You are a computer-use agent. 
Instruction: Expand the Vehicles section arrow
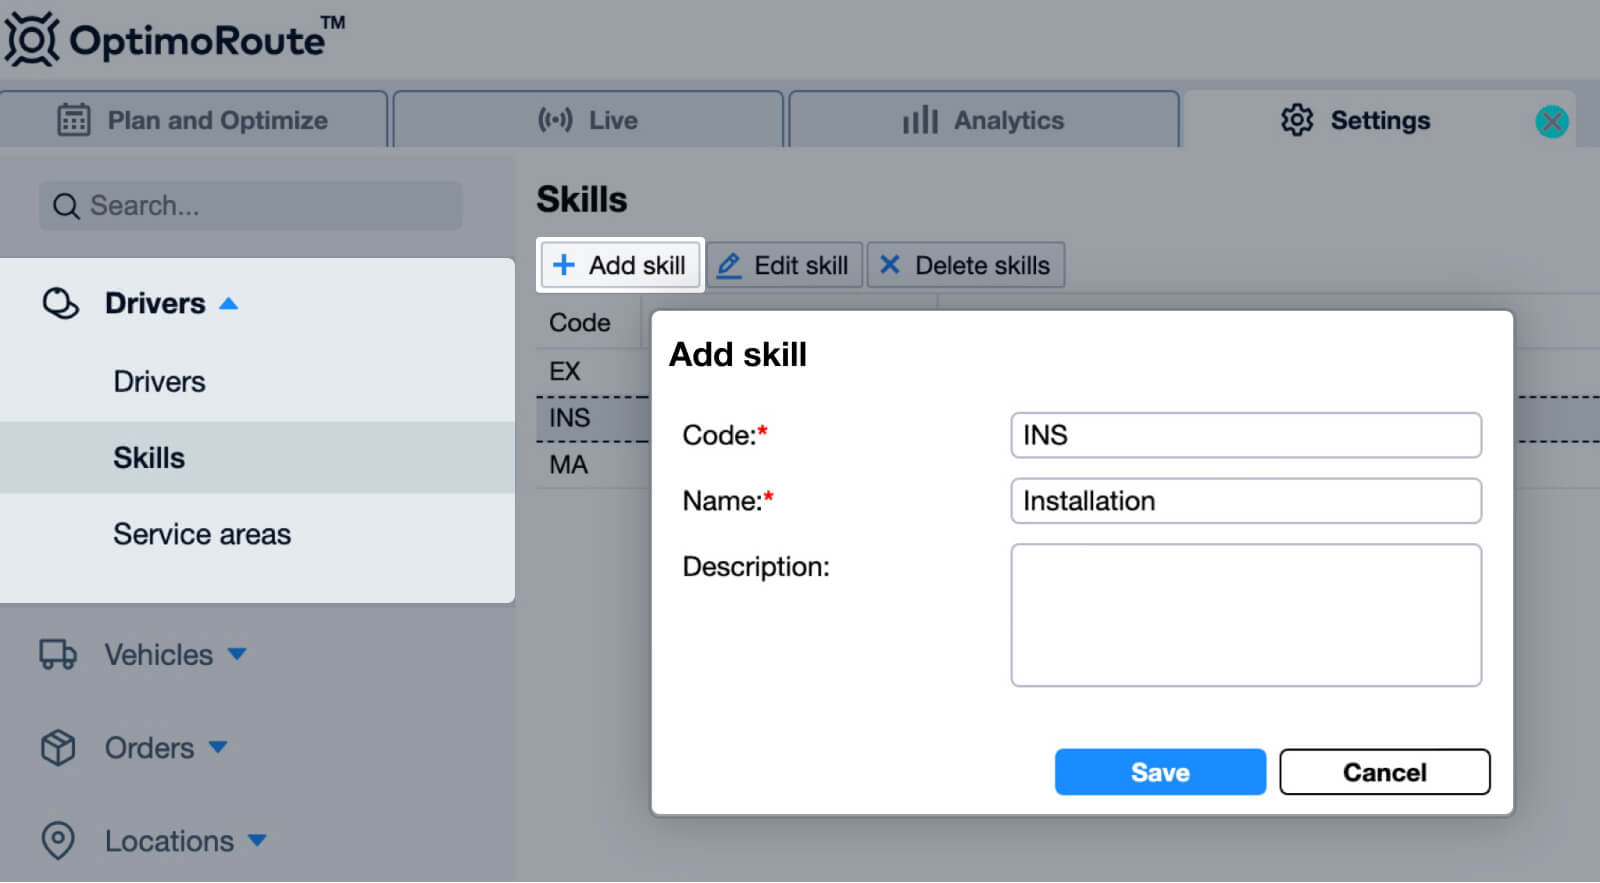237,654
